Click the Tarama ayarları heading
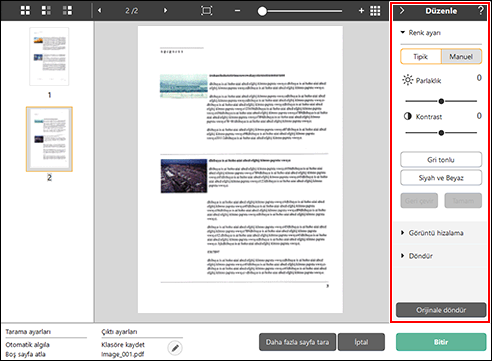Viewport: 492px width, 361px height. 28,332
